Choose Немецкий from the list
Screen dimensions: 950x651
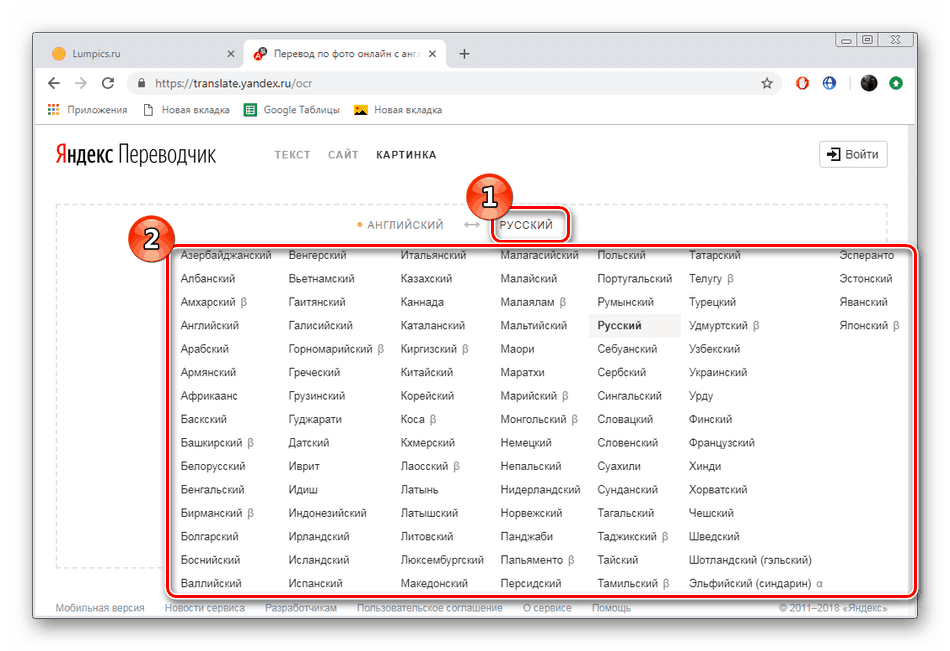pyautogui.click(x=526, y=442)
